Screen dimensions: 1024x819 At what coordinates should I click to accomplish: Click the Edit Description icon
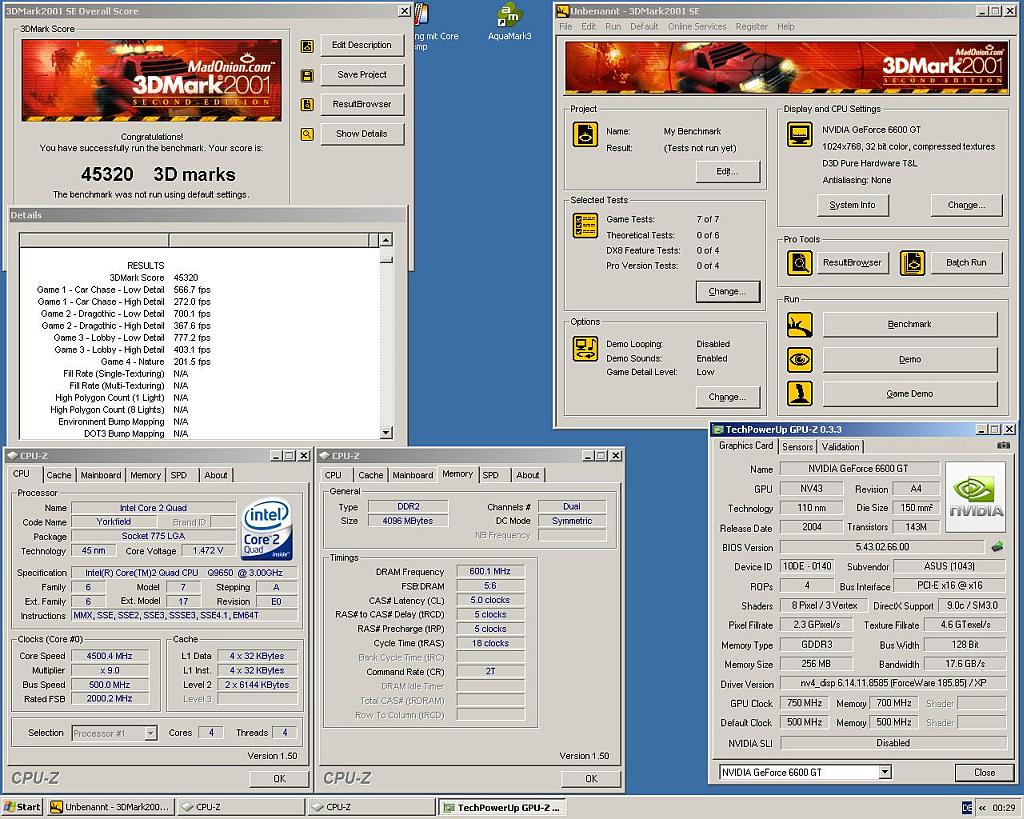point(307,46)
